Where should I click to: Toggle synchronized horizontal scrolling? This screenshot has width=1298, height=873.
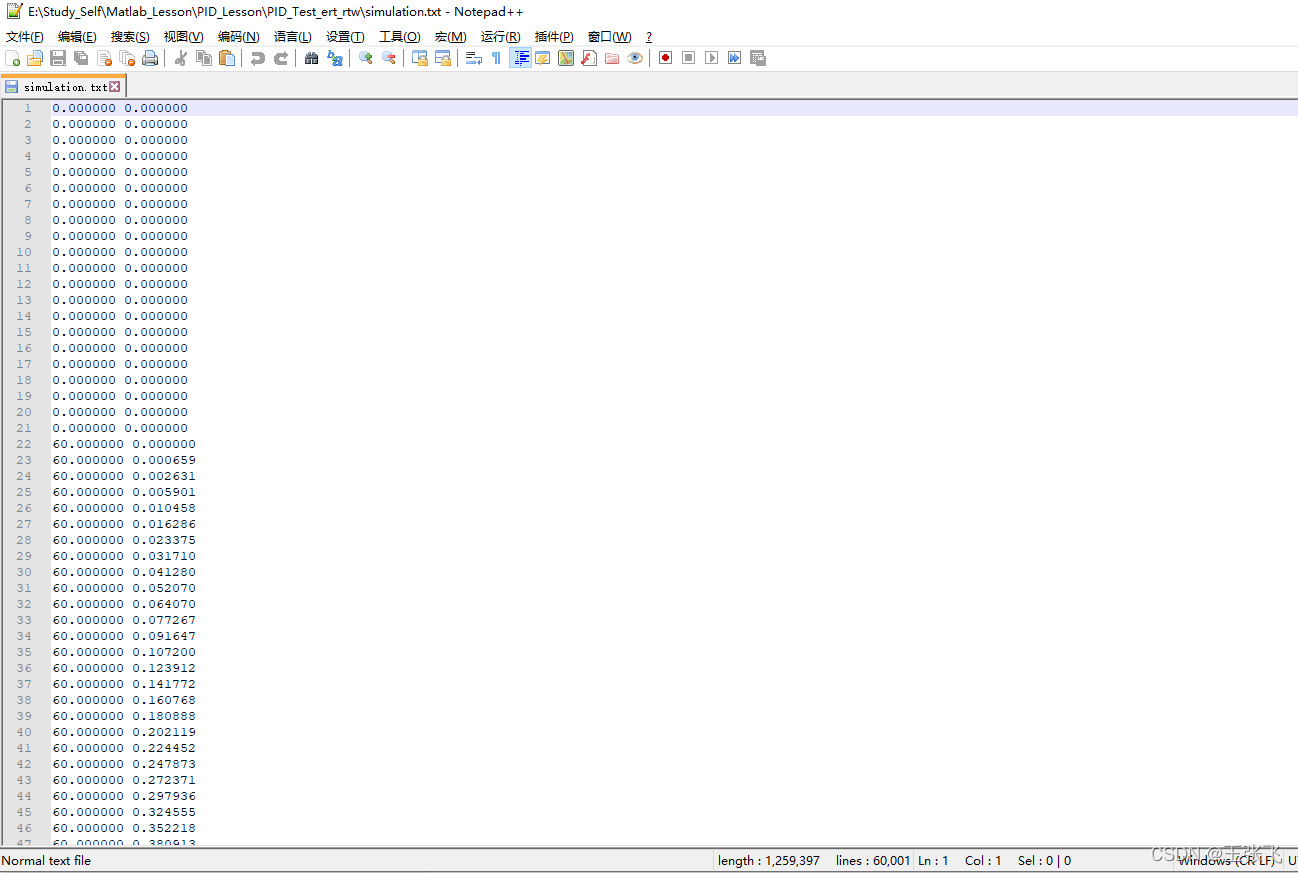click(x=443, y=58)
